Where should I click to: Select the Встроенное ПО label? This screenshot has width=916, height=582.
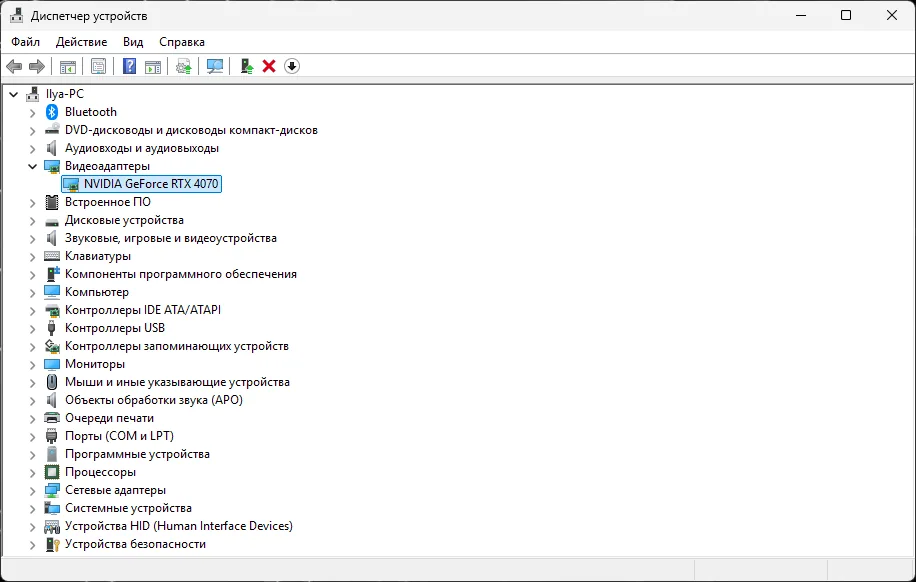pyautogui.click(x=107, y=202)
